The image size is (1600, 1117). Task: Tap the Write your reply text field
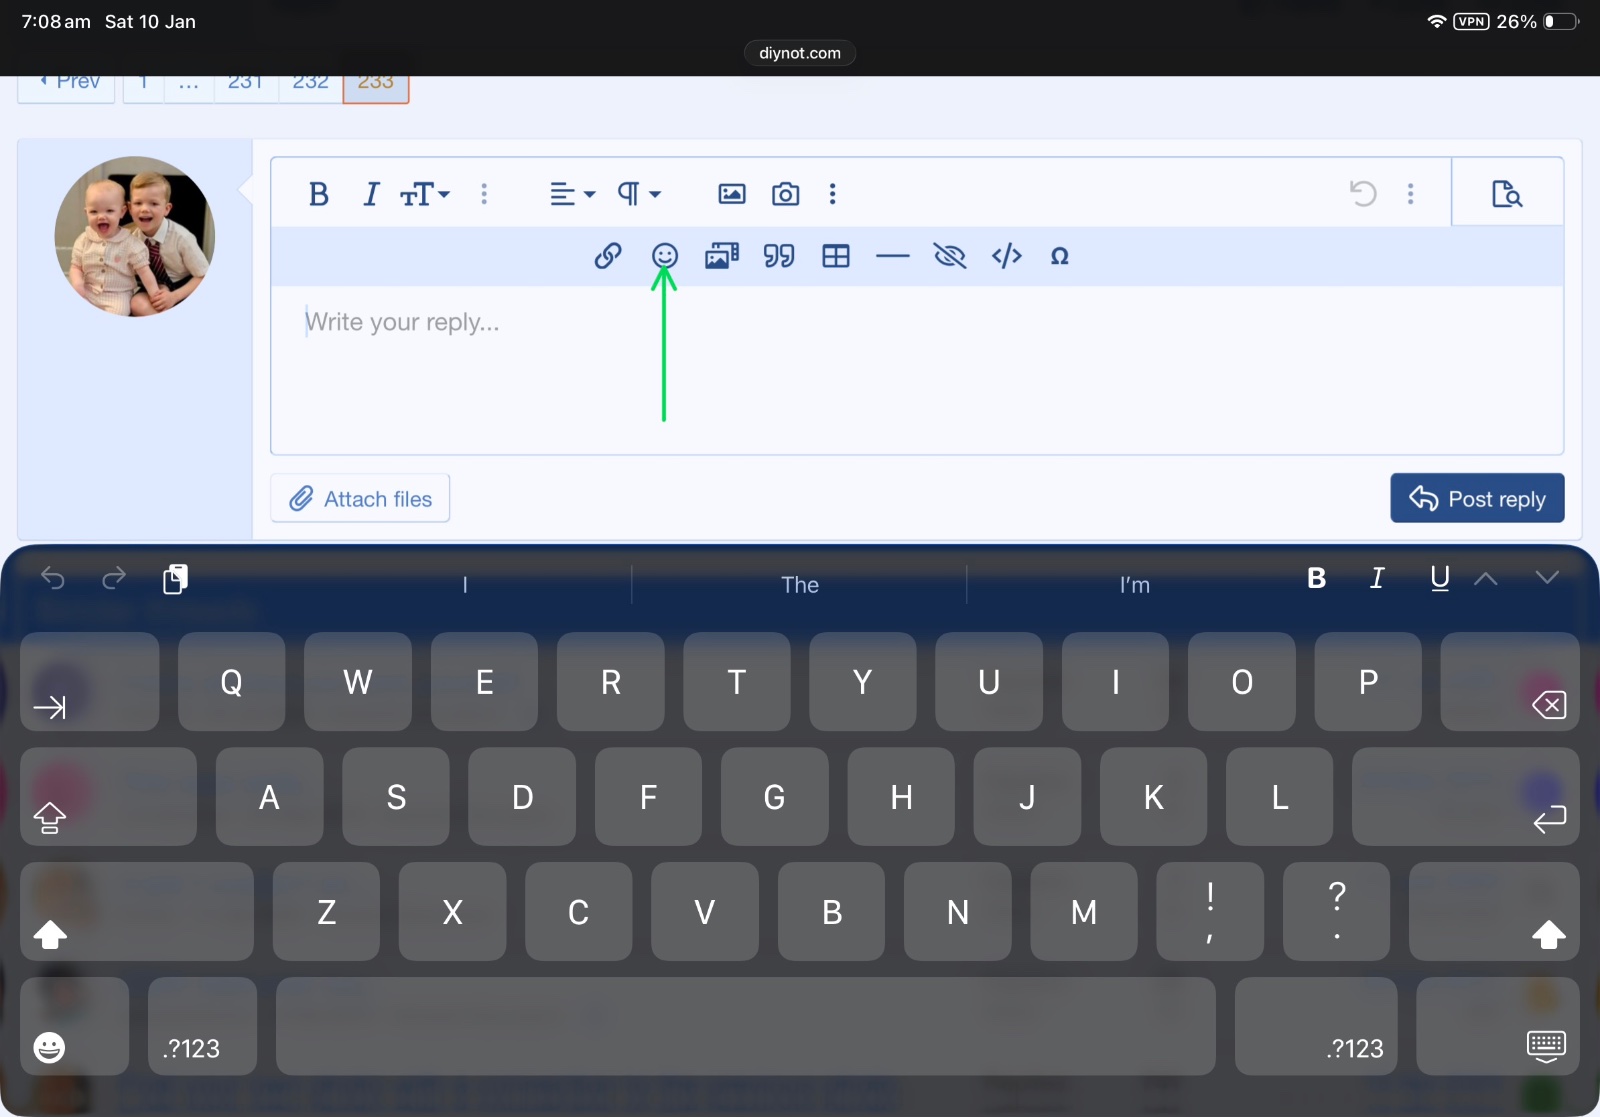click(900, 370)
